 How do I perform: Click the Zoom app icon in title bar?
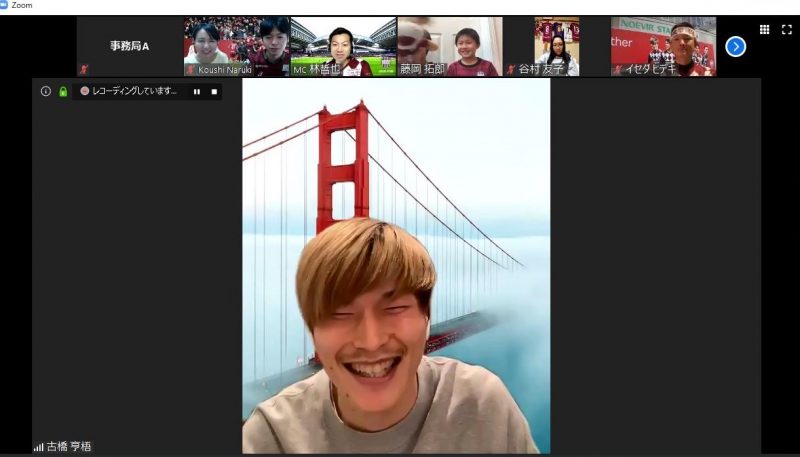tap(5, 5)
